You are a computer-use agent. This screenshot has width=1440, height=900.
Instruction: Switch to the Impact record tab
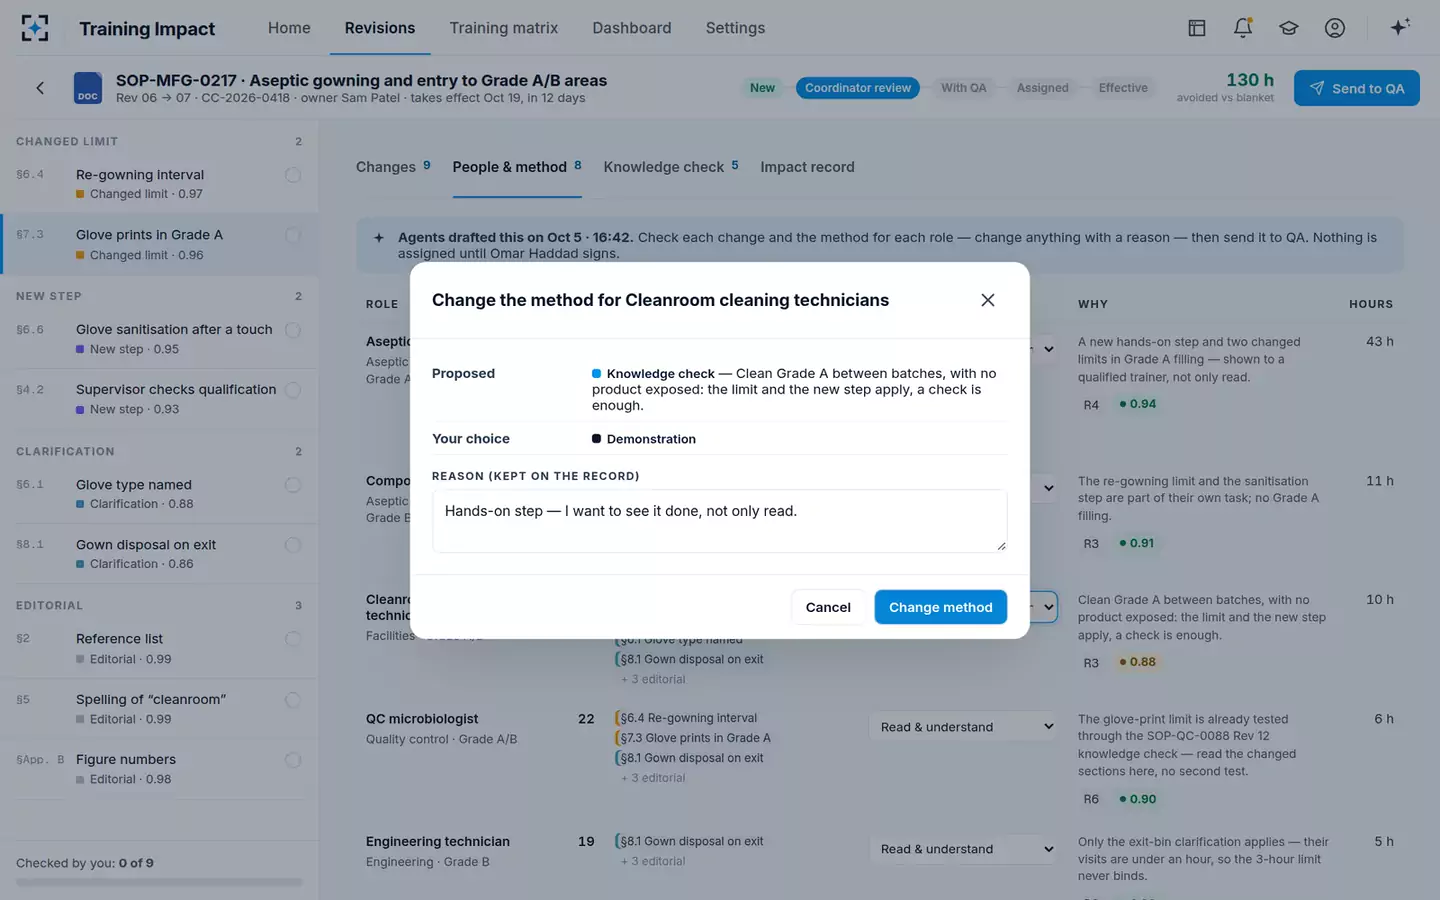coord(807,167)
